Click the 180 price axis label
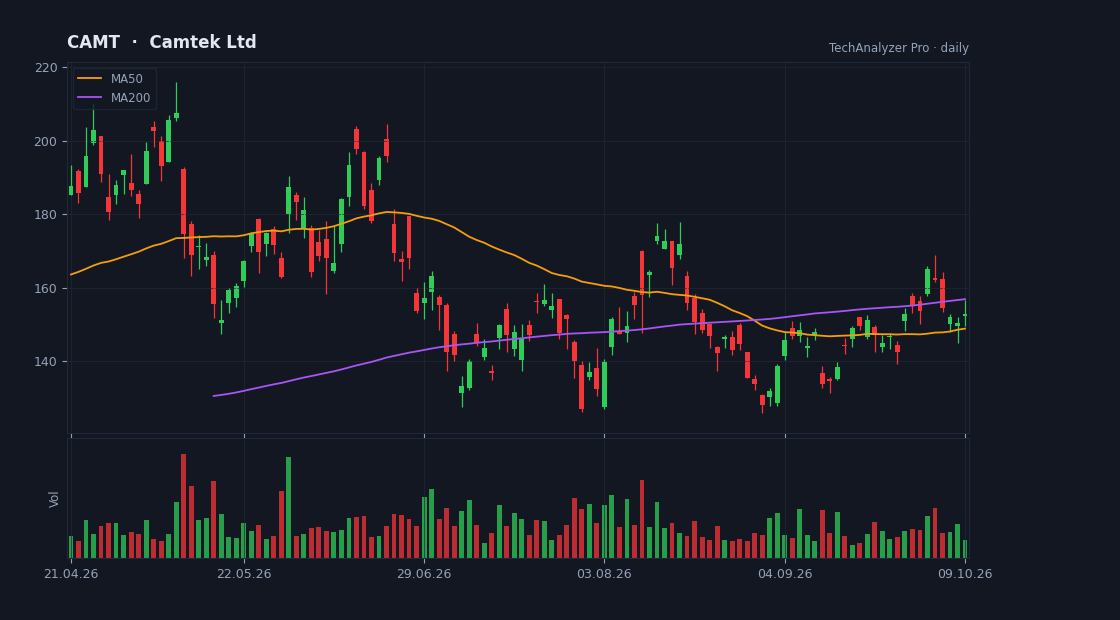The height and width of the screenshot is (620, 1120). (46, 215)
